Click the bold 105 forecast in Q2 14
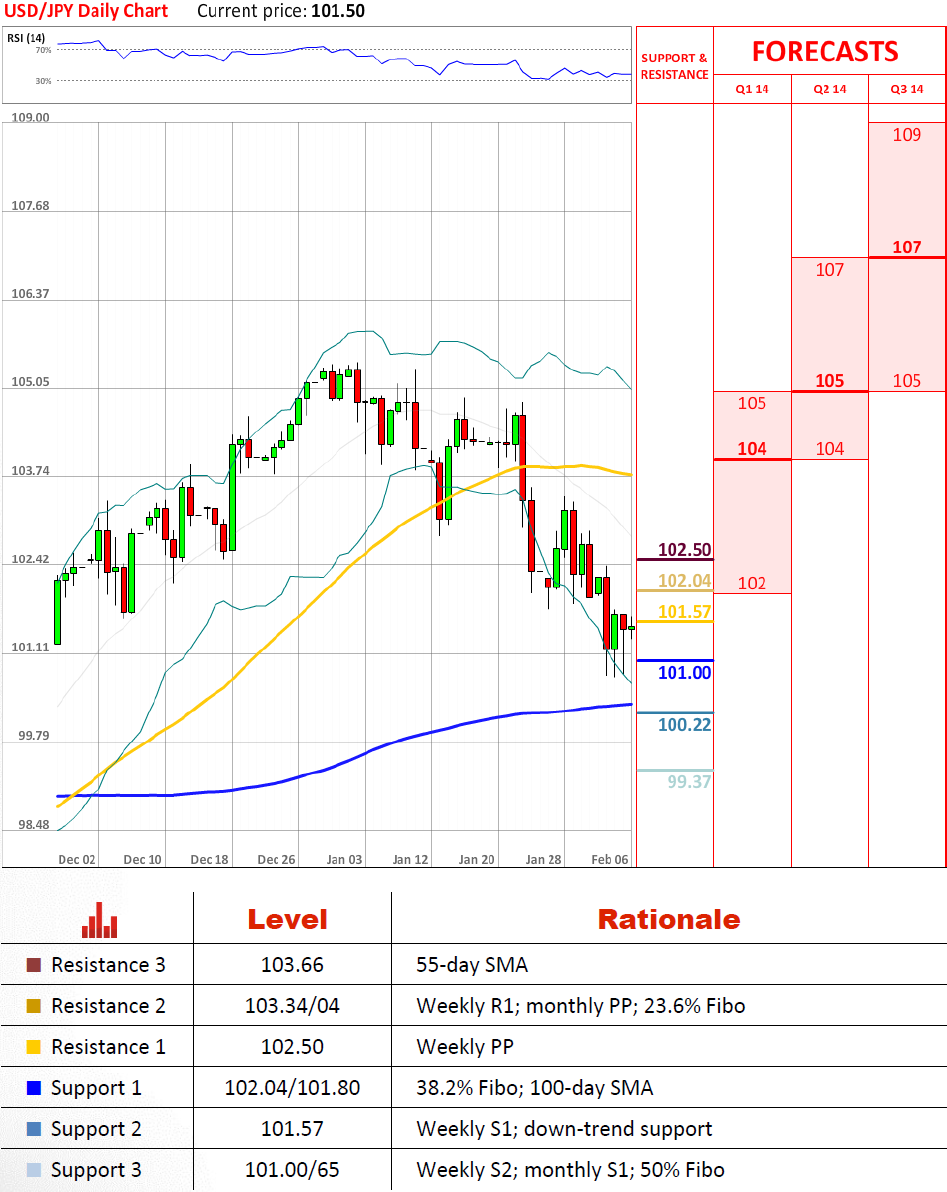 pos(830,381)
